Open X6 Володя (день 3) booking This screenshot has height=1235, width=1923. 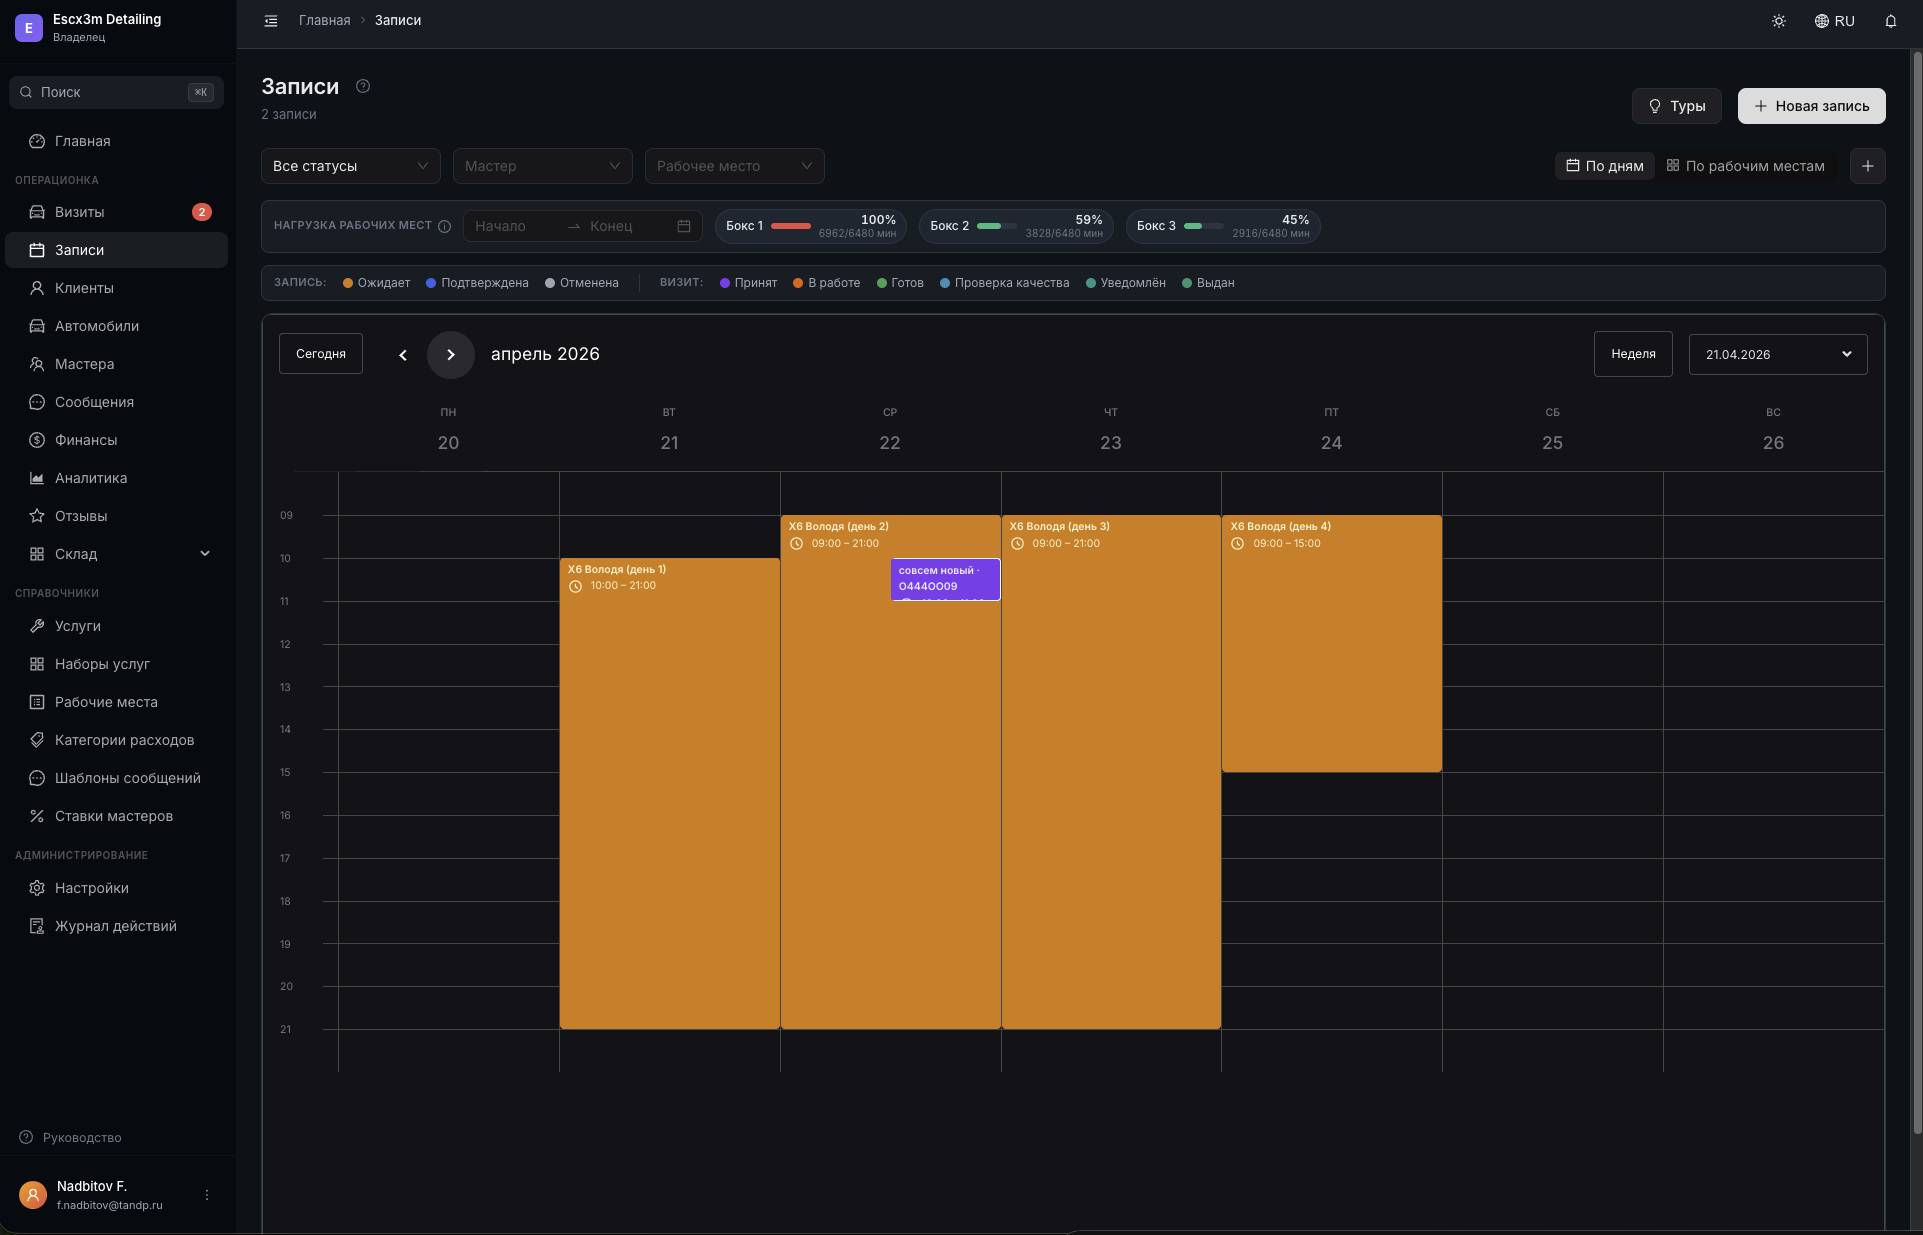(1111, 772)
